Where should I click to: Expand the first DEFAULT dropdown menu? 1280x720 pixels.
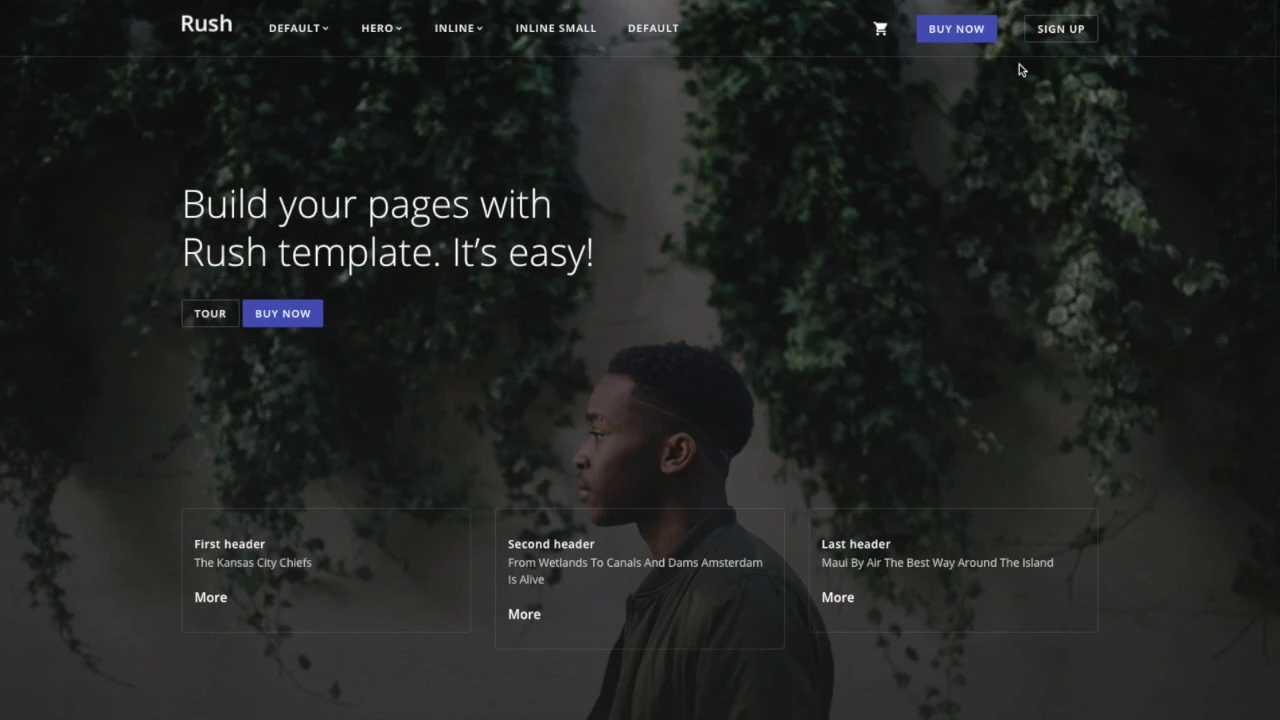coord(298,28)
